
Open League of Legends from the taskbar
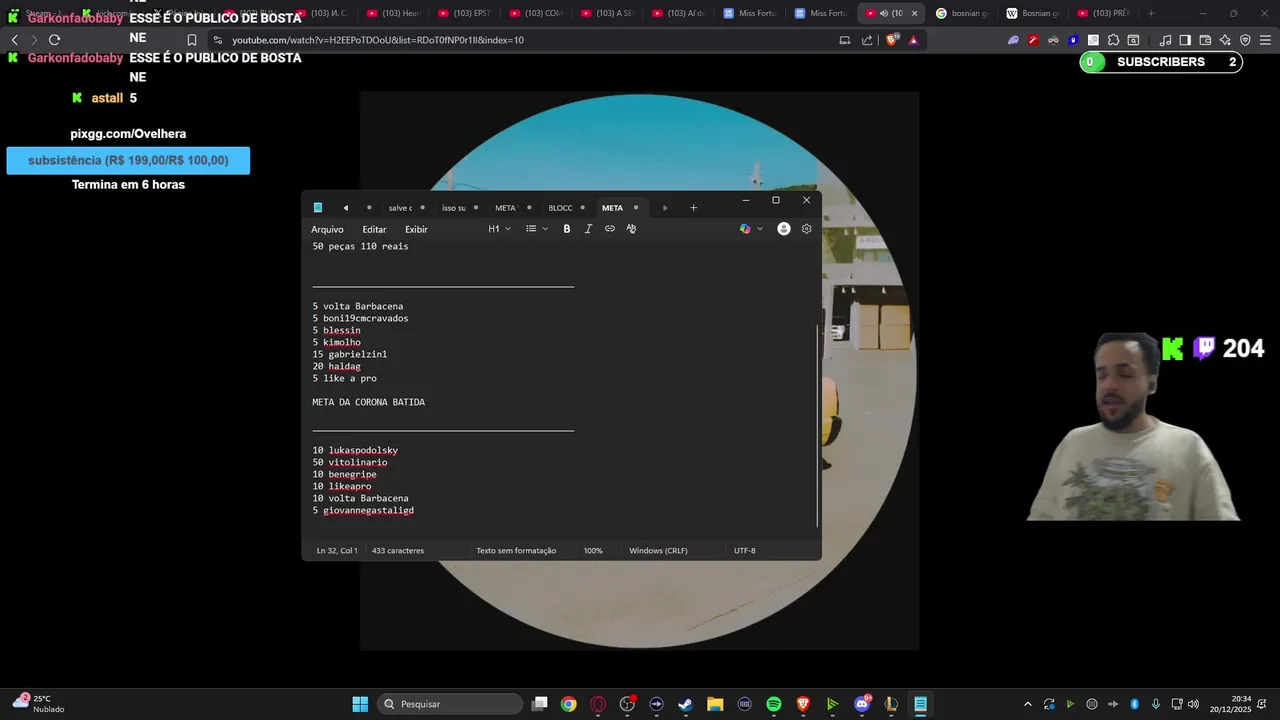[x=891, y=704]
